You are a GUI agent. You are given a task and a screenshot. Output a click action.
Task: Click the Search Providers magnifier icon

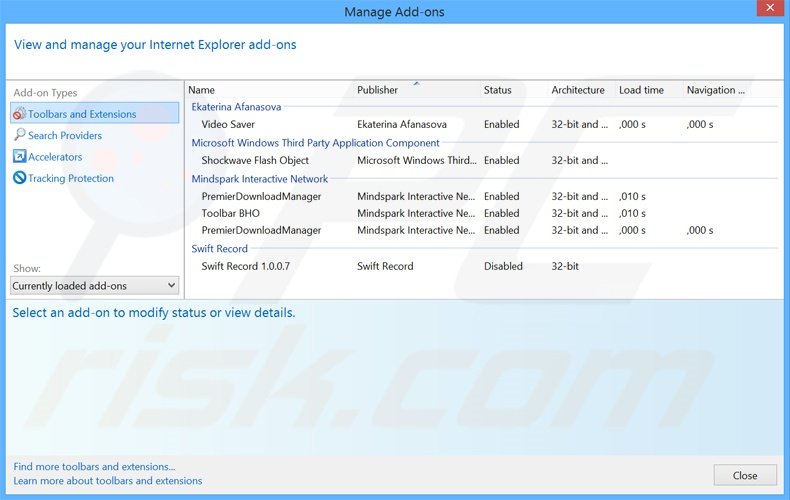coord(19,135)
